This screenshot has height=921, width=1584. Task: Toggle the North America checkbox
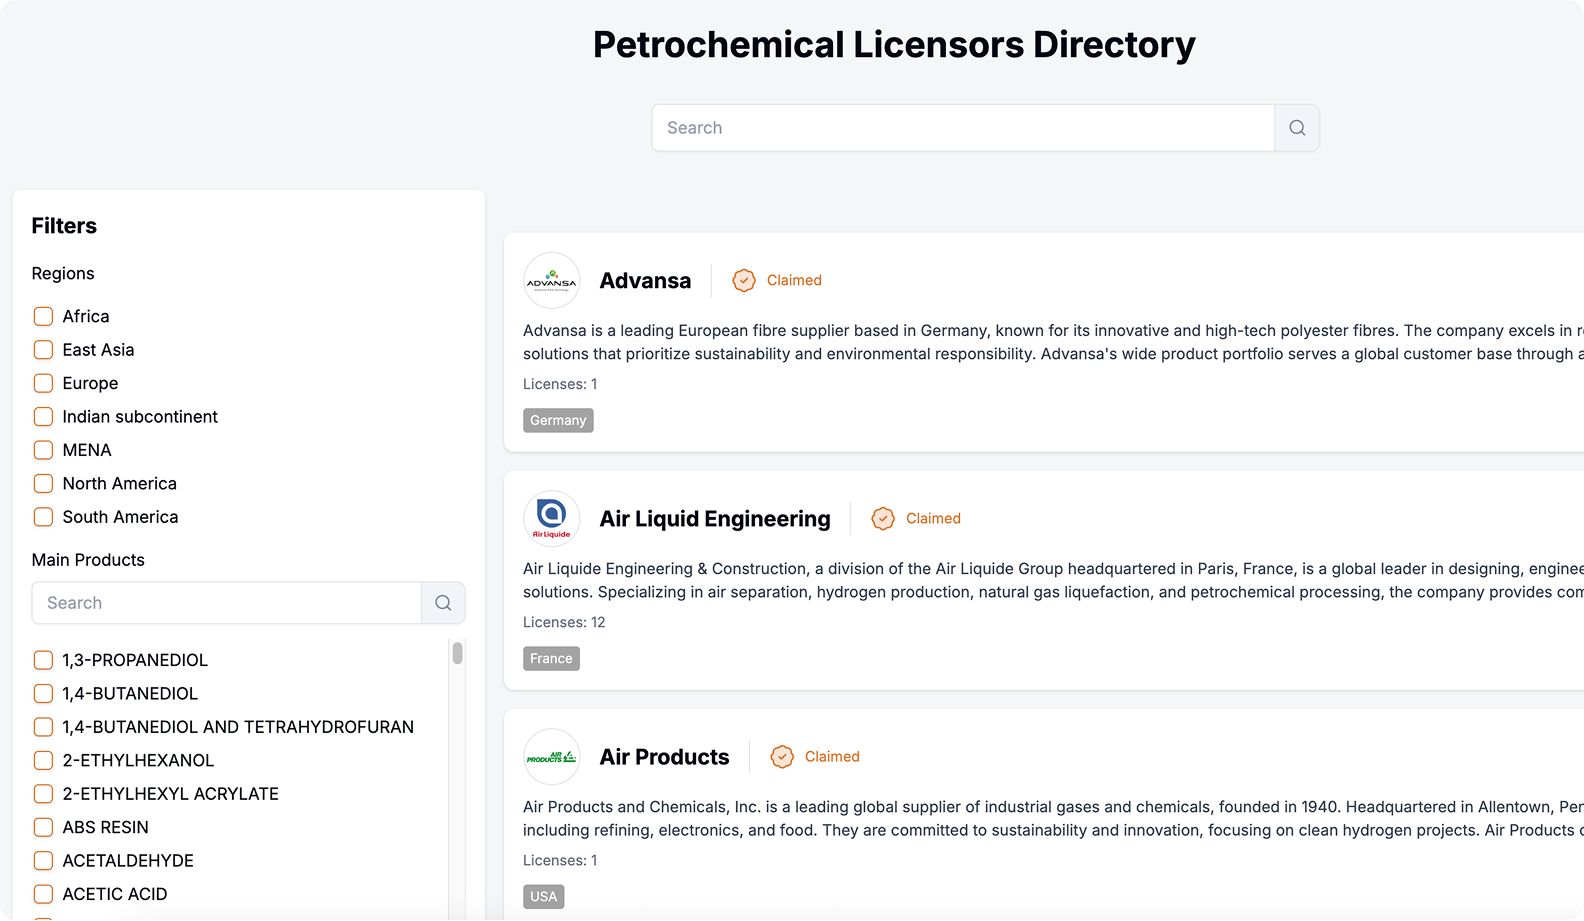click(43, 484)
